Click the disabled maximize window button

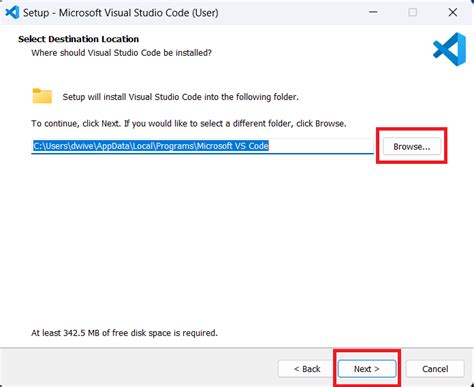click(413, 12)
